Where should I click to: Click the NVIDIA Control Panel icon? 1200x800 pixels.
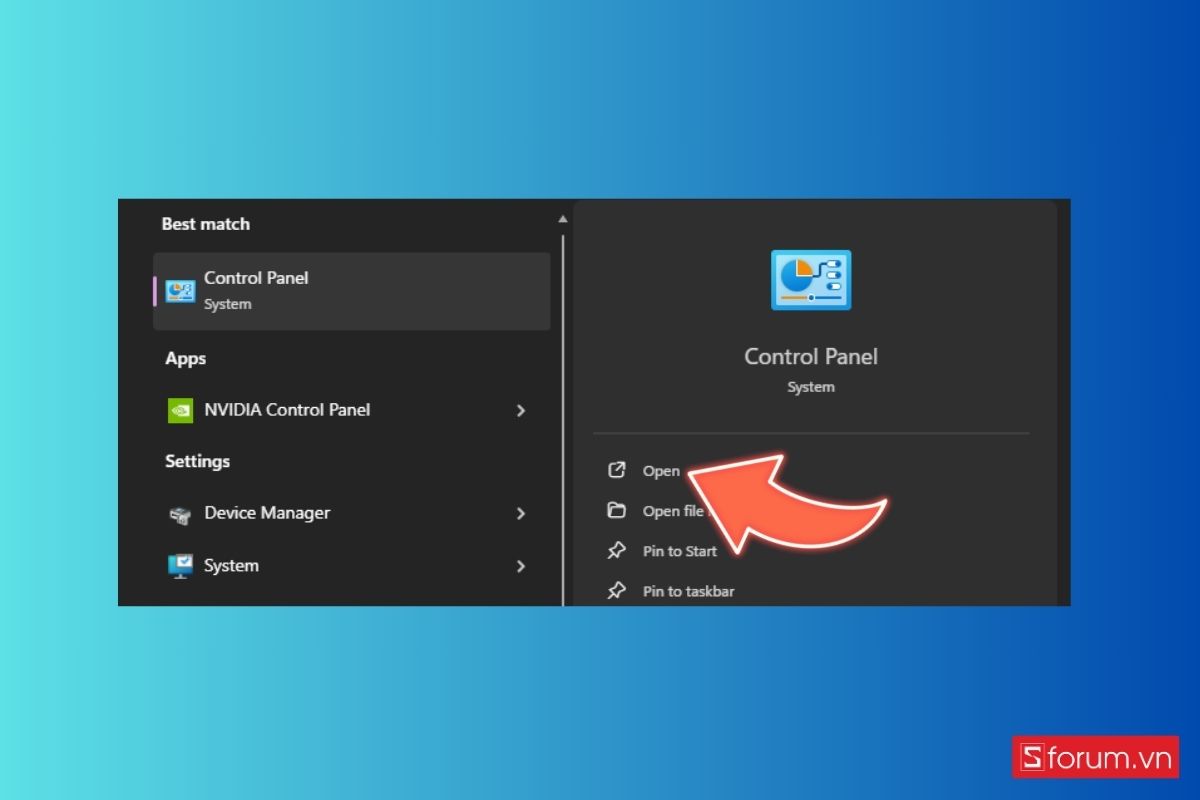click(x=180, y=410)
